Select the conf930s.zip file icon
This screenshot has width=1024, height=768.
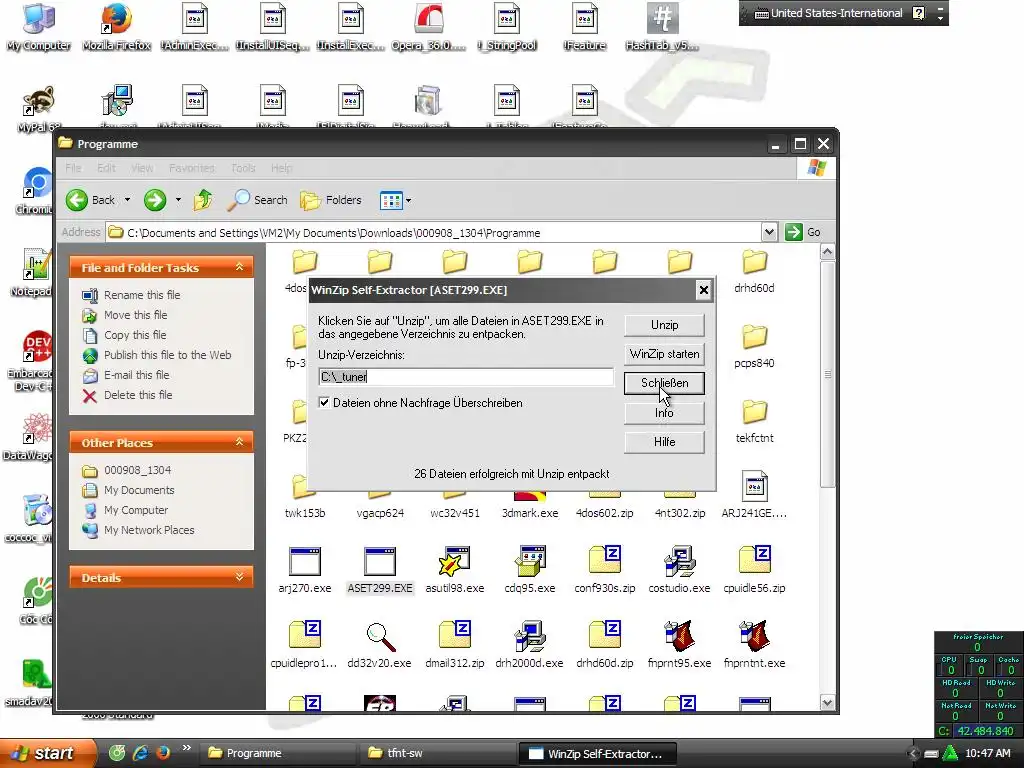tap(605, 562)
